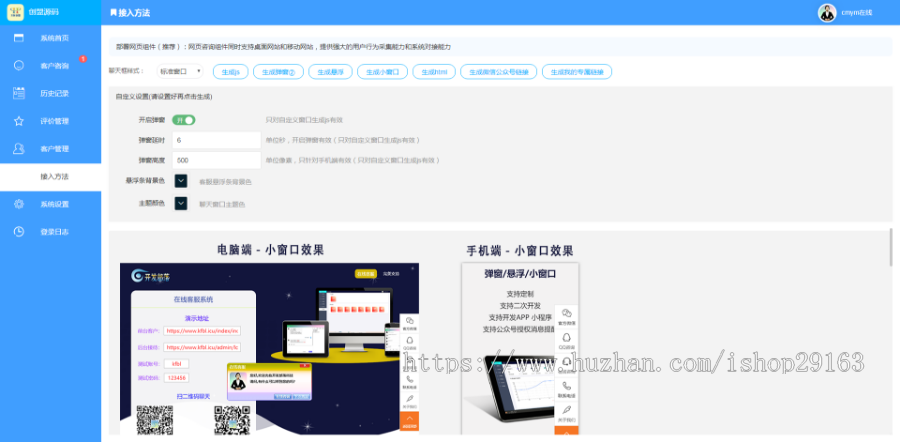Click the 弹窗高度 input field showing 500
This screenshot has height=442, width=900.
pos(216,160)
